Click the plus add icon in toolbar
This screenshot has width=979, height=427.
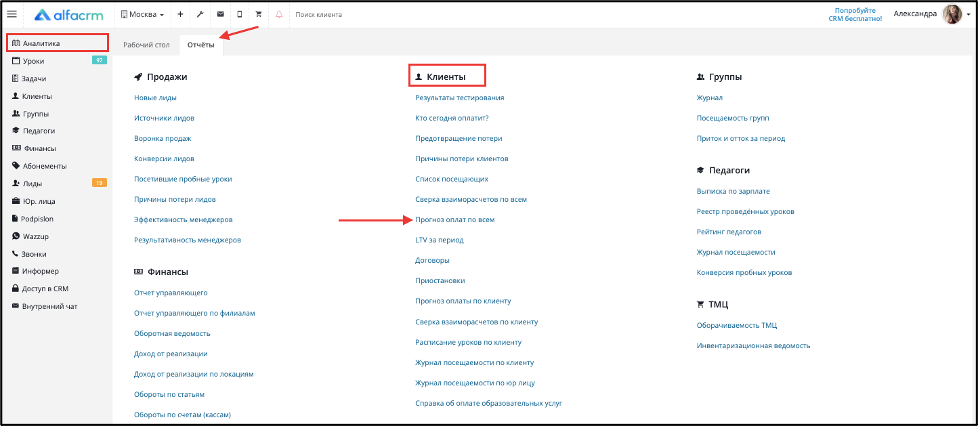180,14
